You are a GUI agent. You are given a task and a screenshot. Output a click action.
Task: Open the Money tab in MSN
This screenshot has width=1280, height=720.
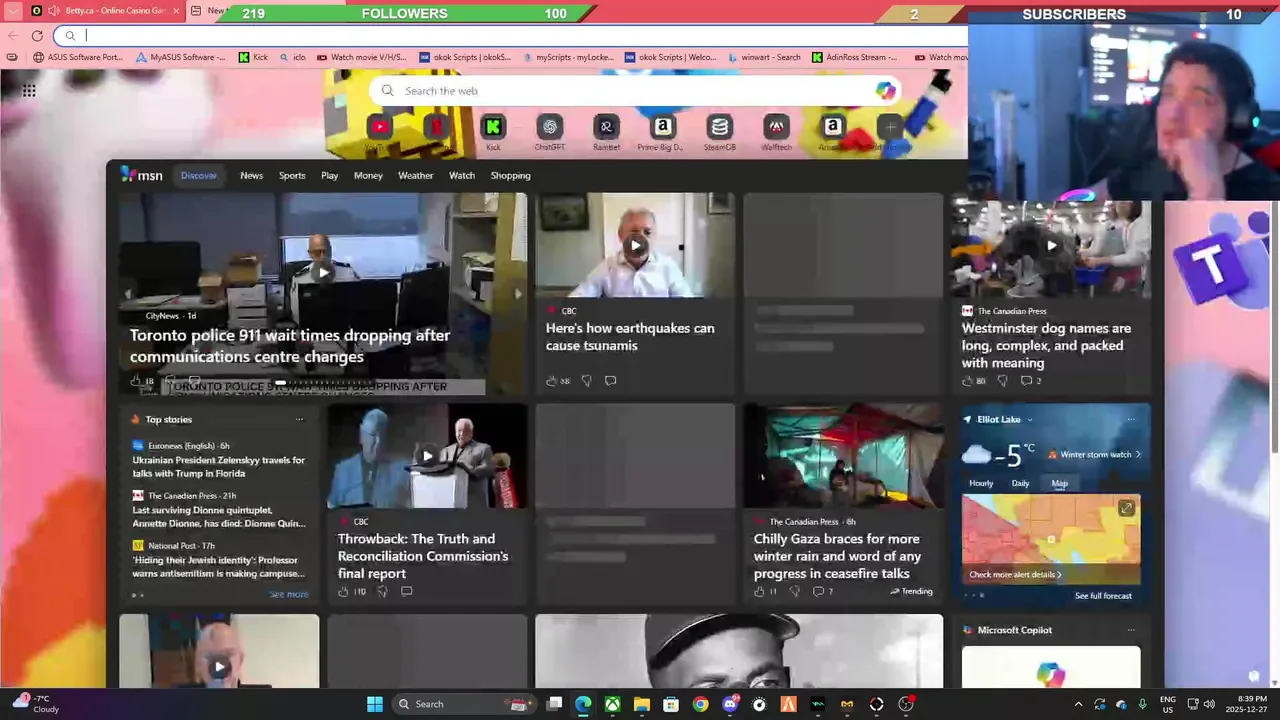[x=368, y=175]
